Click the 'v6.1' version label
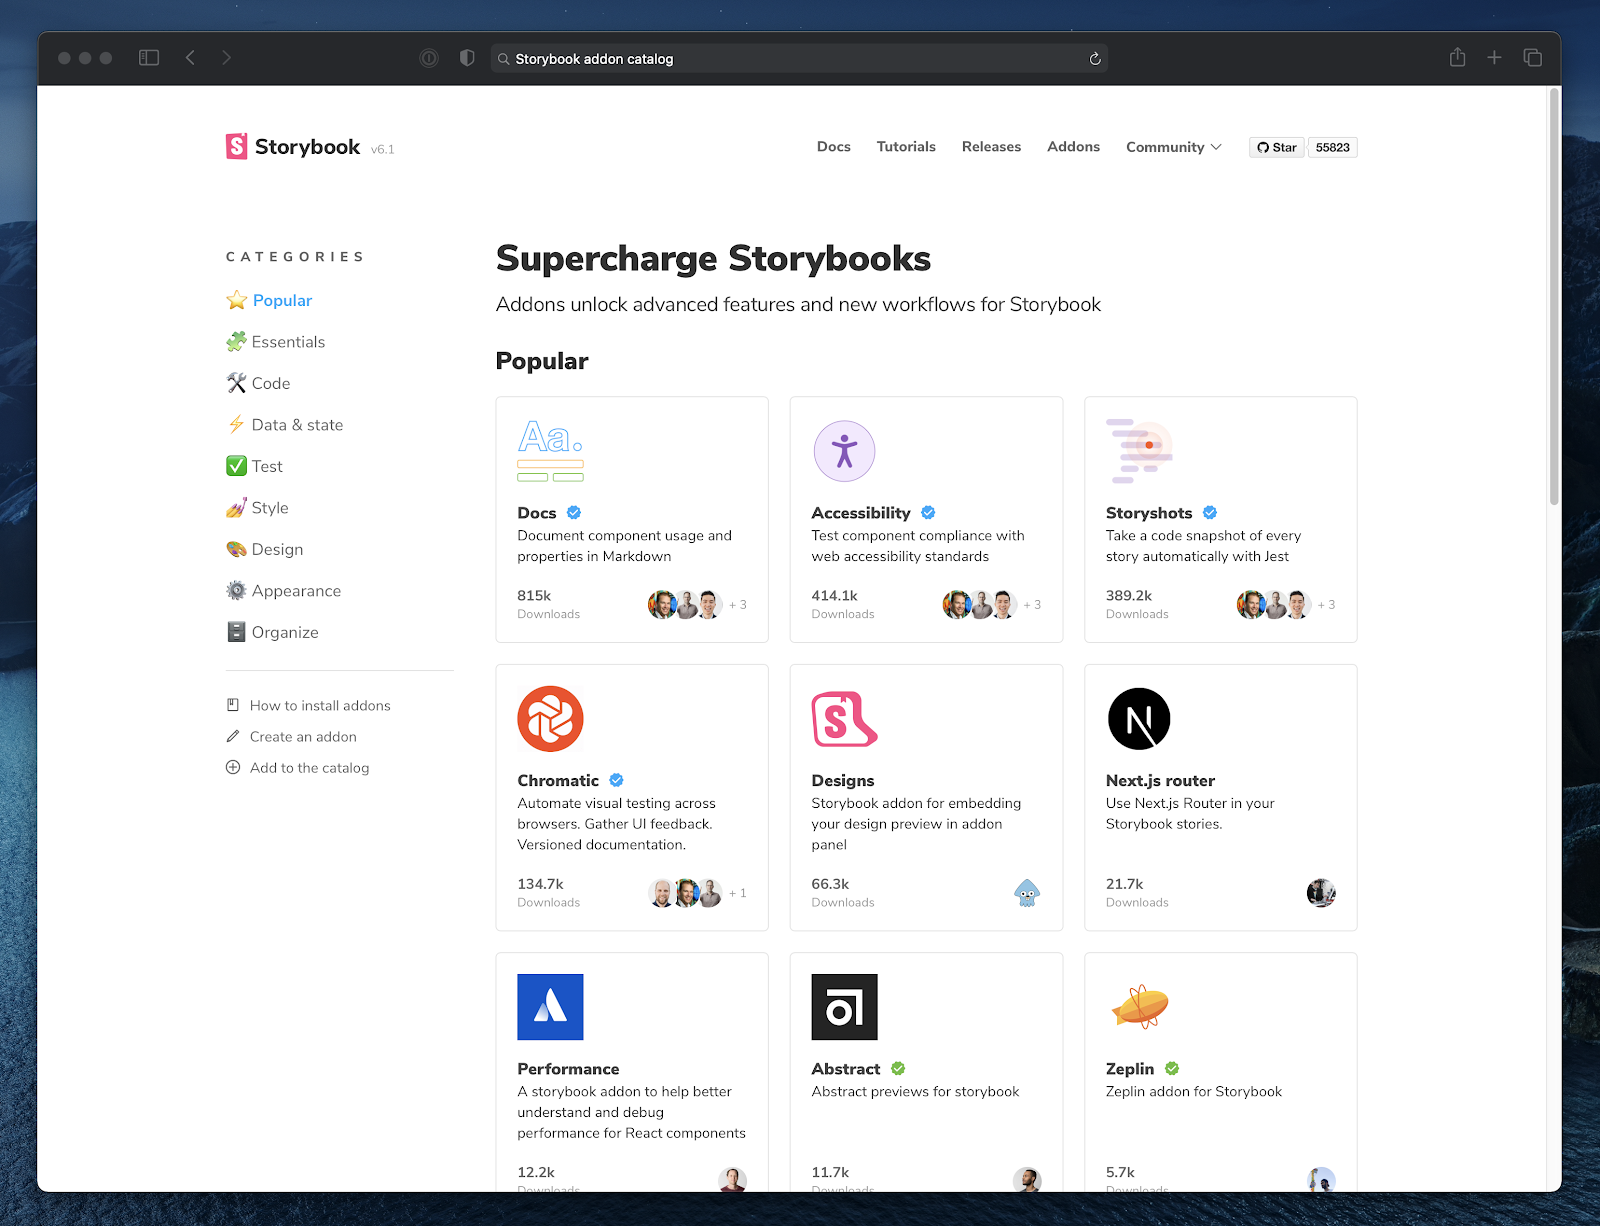 click(x=383, y=150)
